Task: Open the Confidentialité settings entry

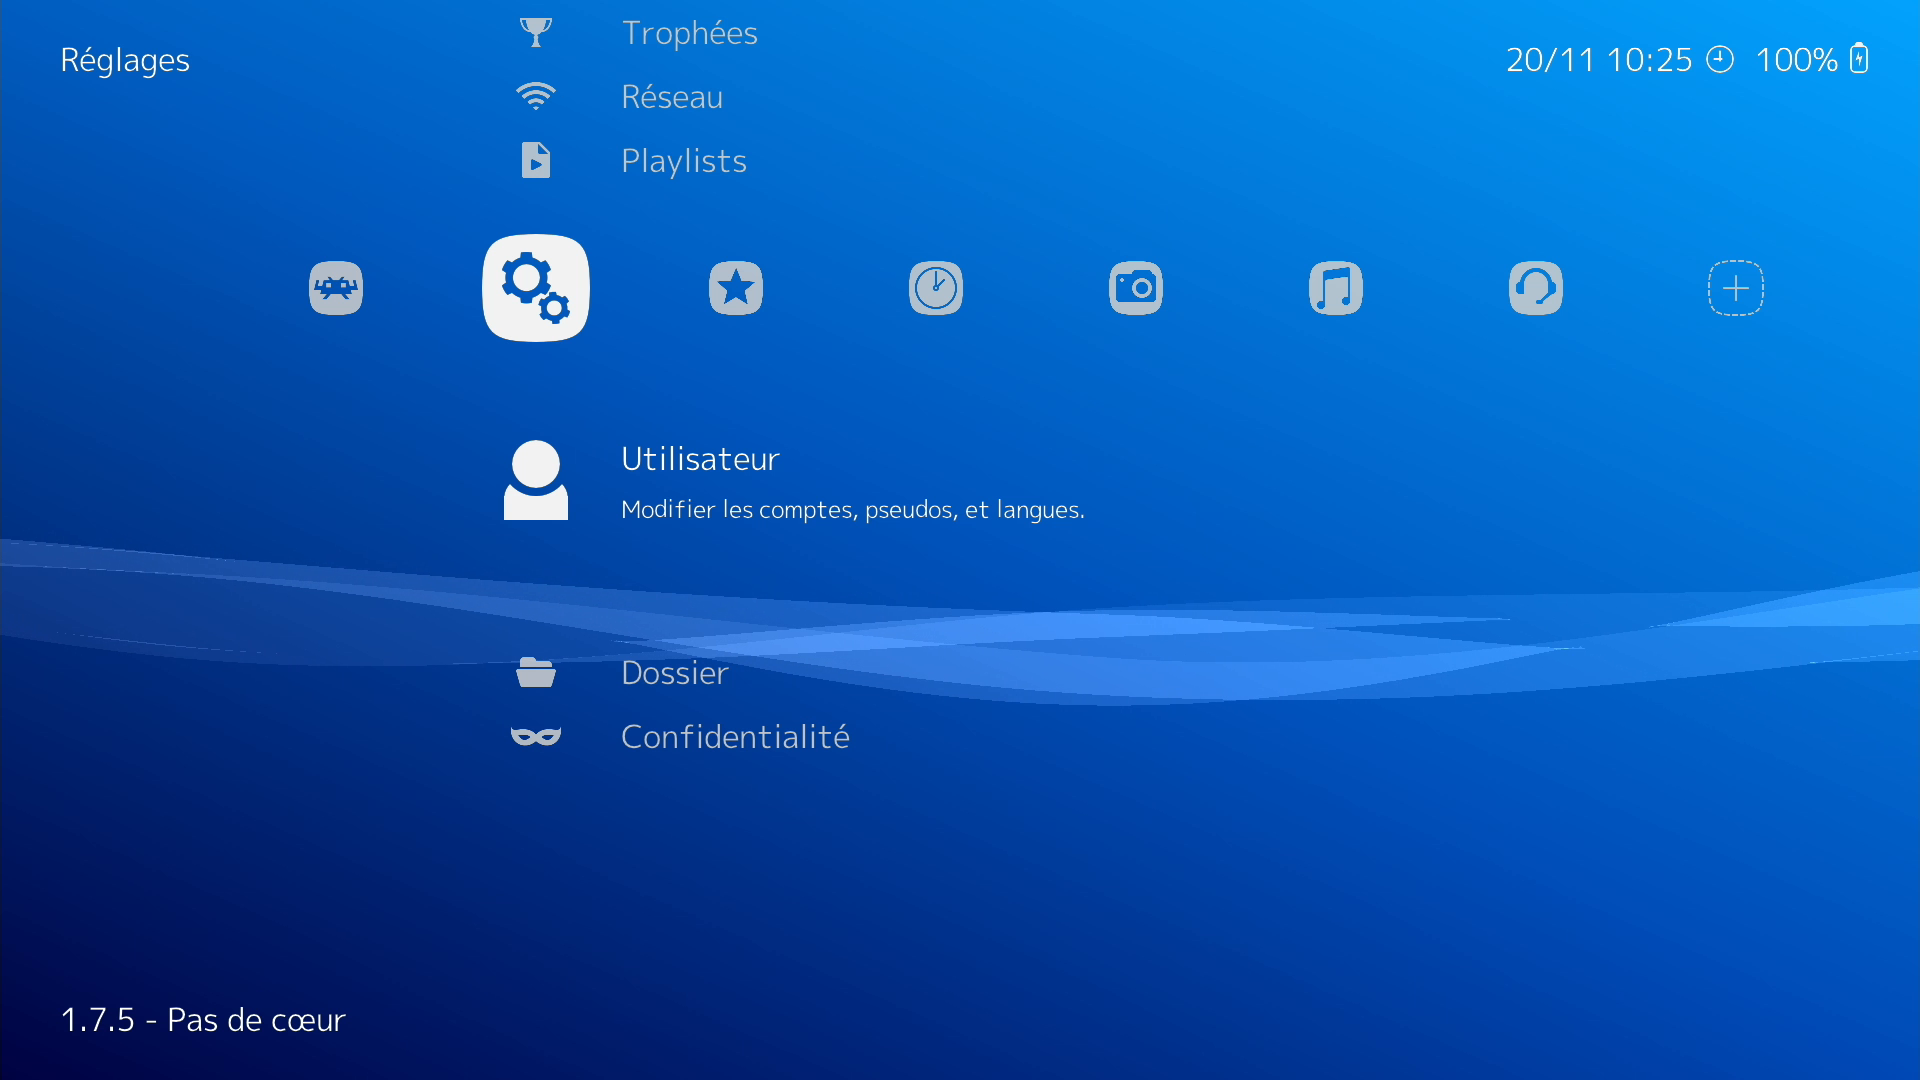Action: [x=735, y=737]
